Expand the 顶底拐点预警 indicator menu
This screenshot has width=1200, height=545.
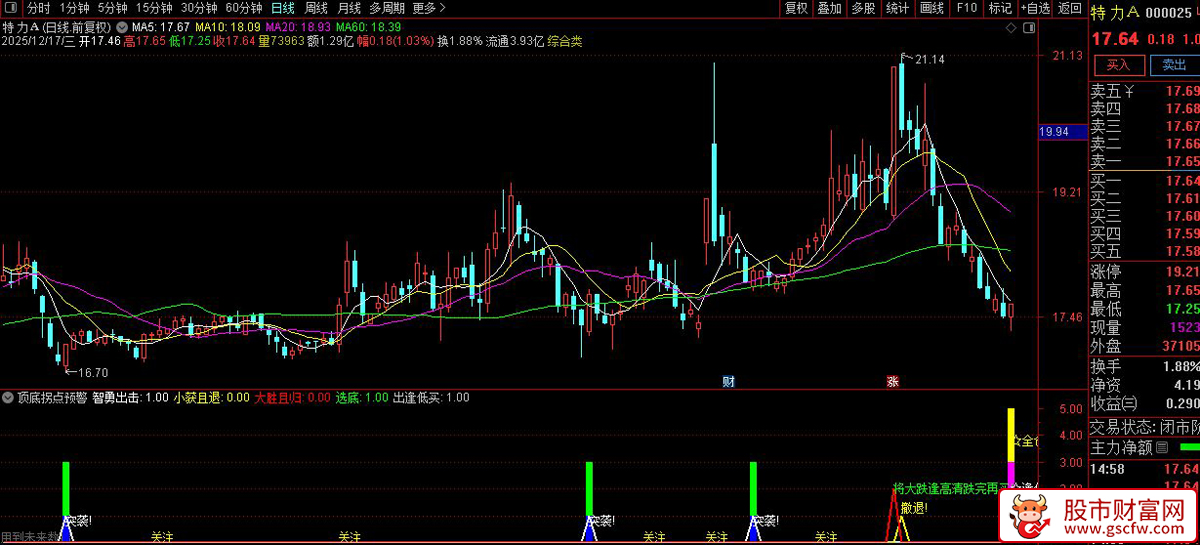[9, 397]
